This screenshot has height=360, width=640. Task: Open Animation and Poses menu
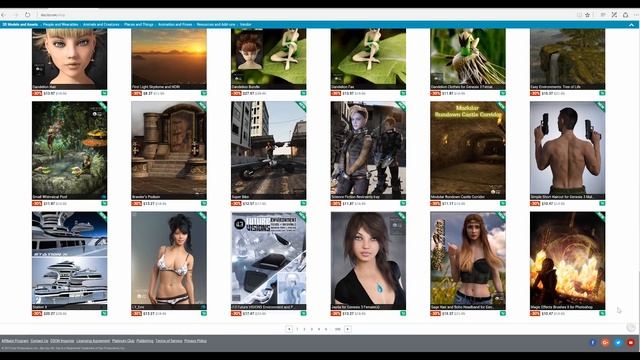175,24
